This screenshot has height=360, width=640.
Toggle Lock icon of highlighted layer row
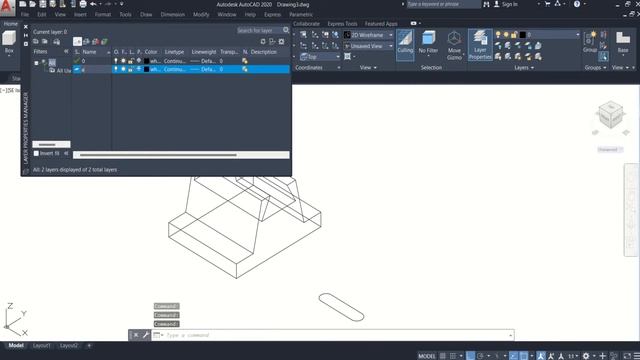pyautogui.click(x=131, y=69)
